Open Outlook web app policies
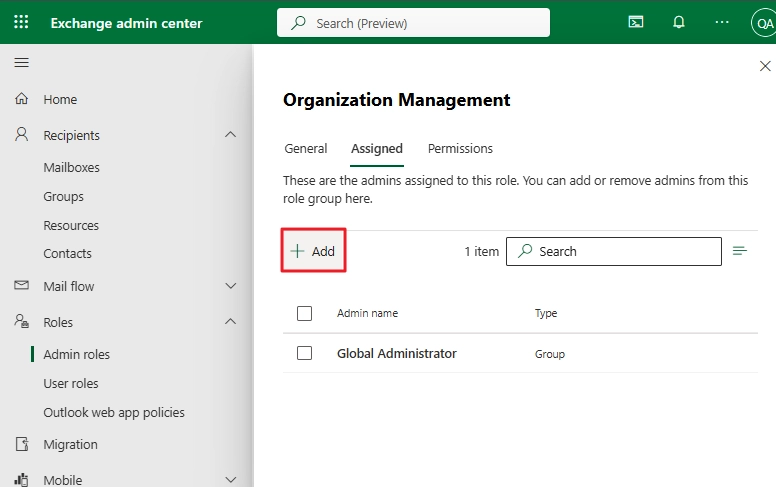This screenshot has width=776, height=487. pos(114,412)
